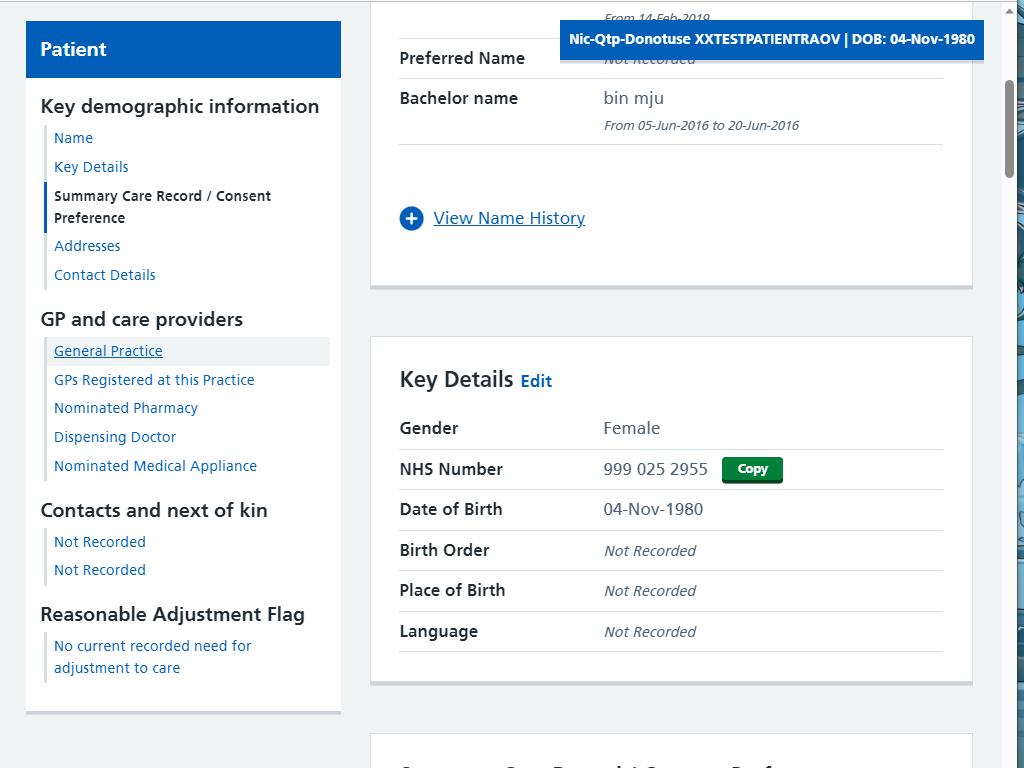1024x768 pixels.
Task: Click the Birth Order label
Action: pyautogui.click(x=444, y=551)
